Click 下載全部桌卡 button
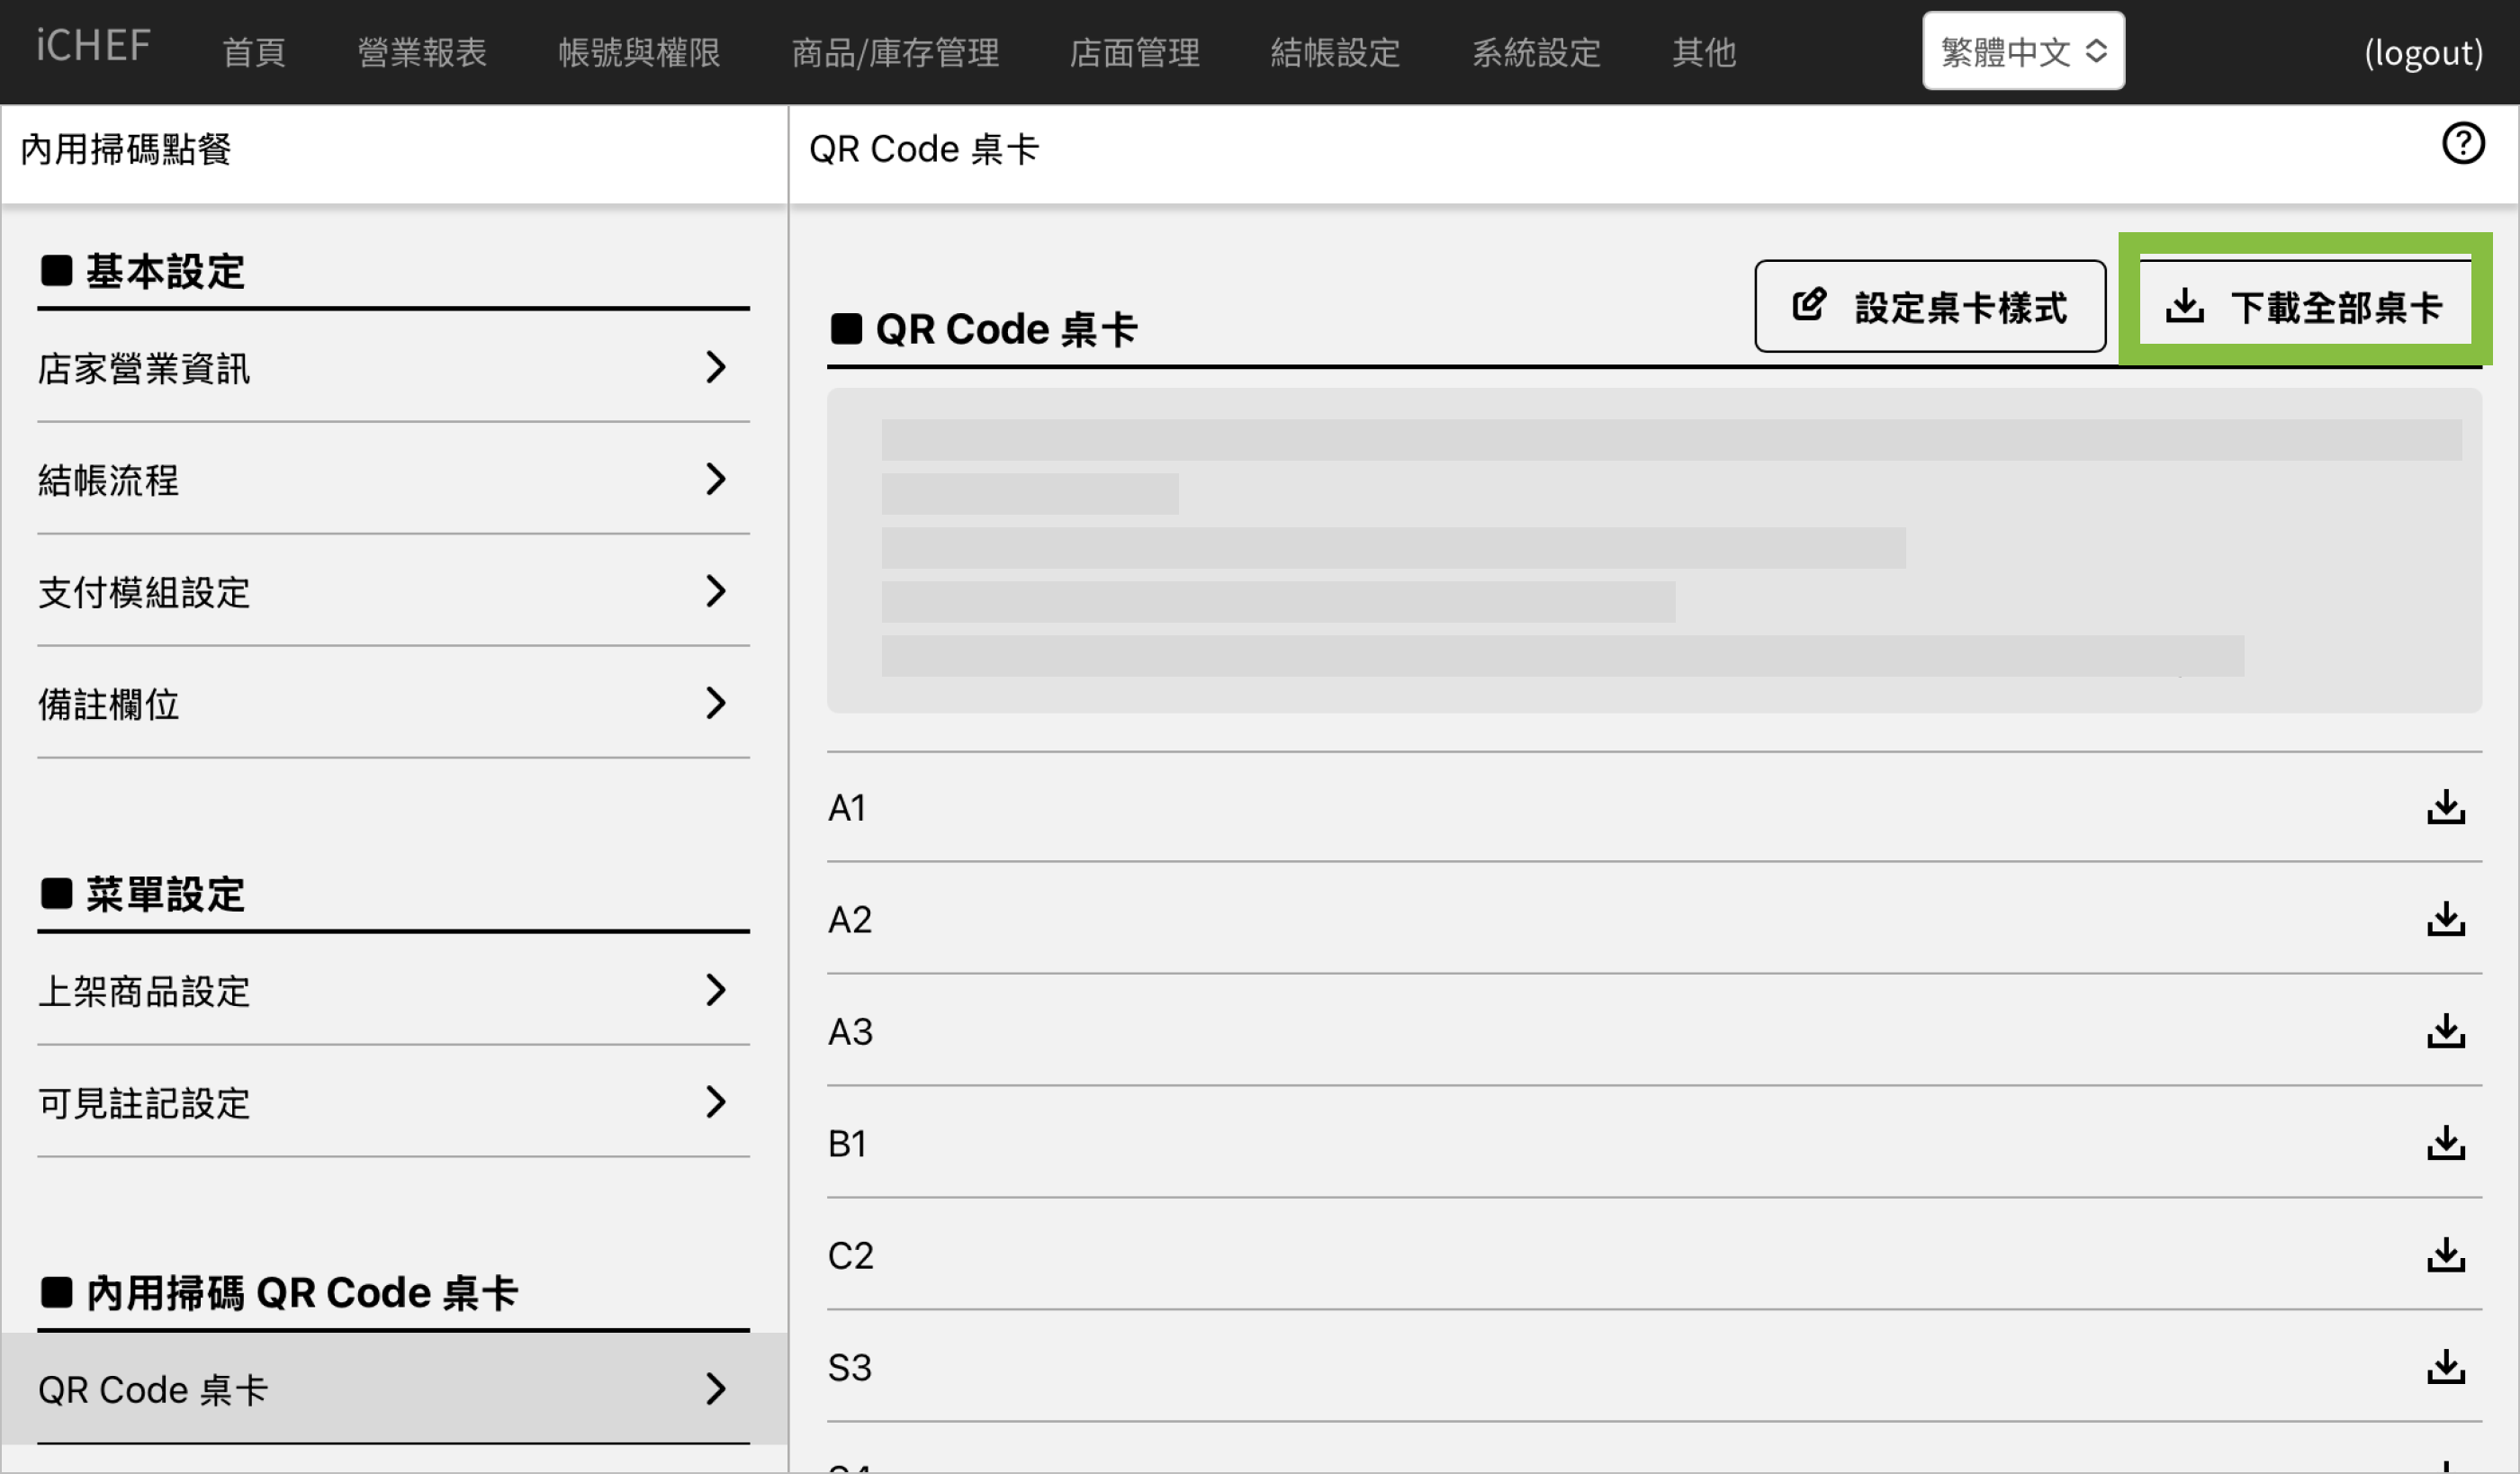Screen dimensions: 2520x1474 (2304, 306)
